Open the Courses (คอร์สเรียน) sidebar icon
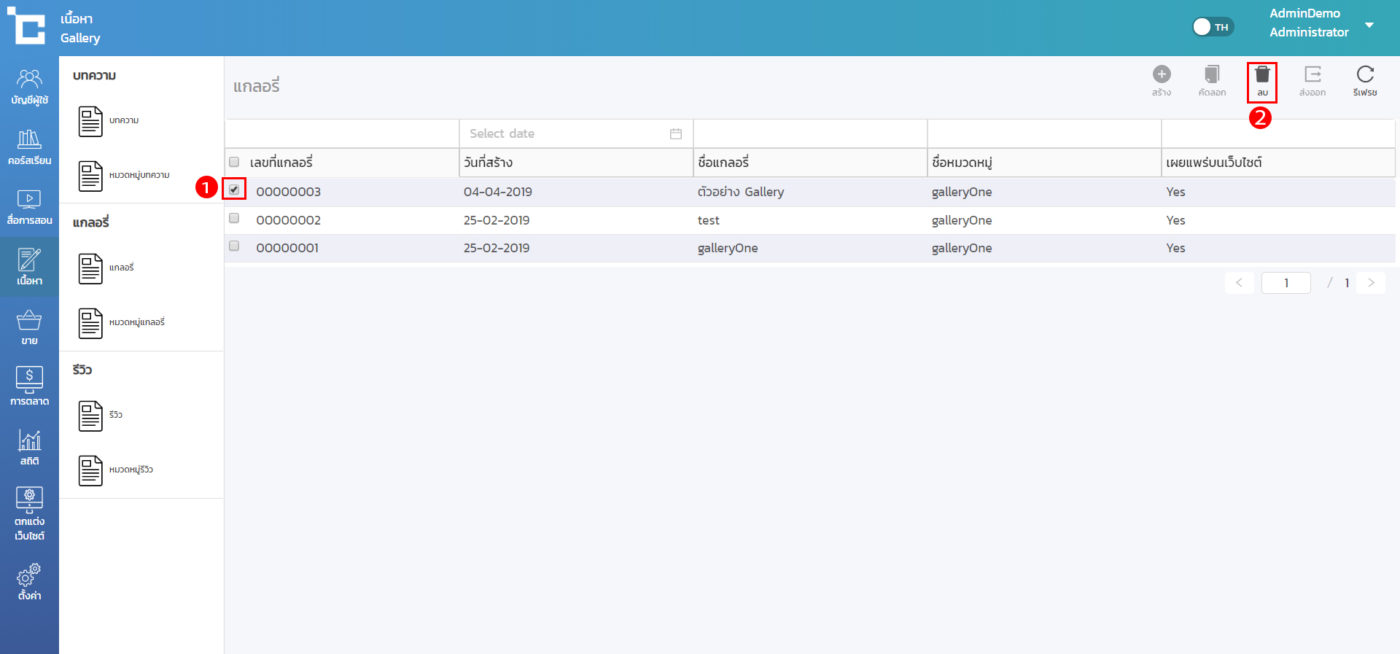Screen dimensions: 1400x654 coord(29,146)
